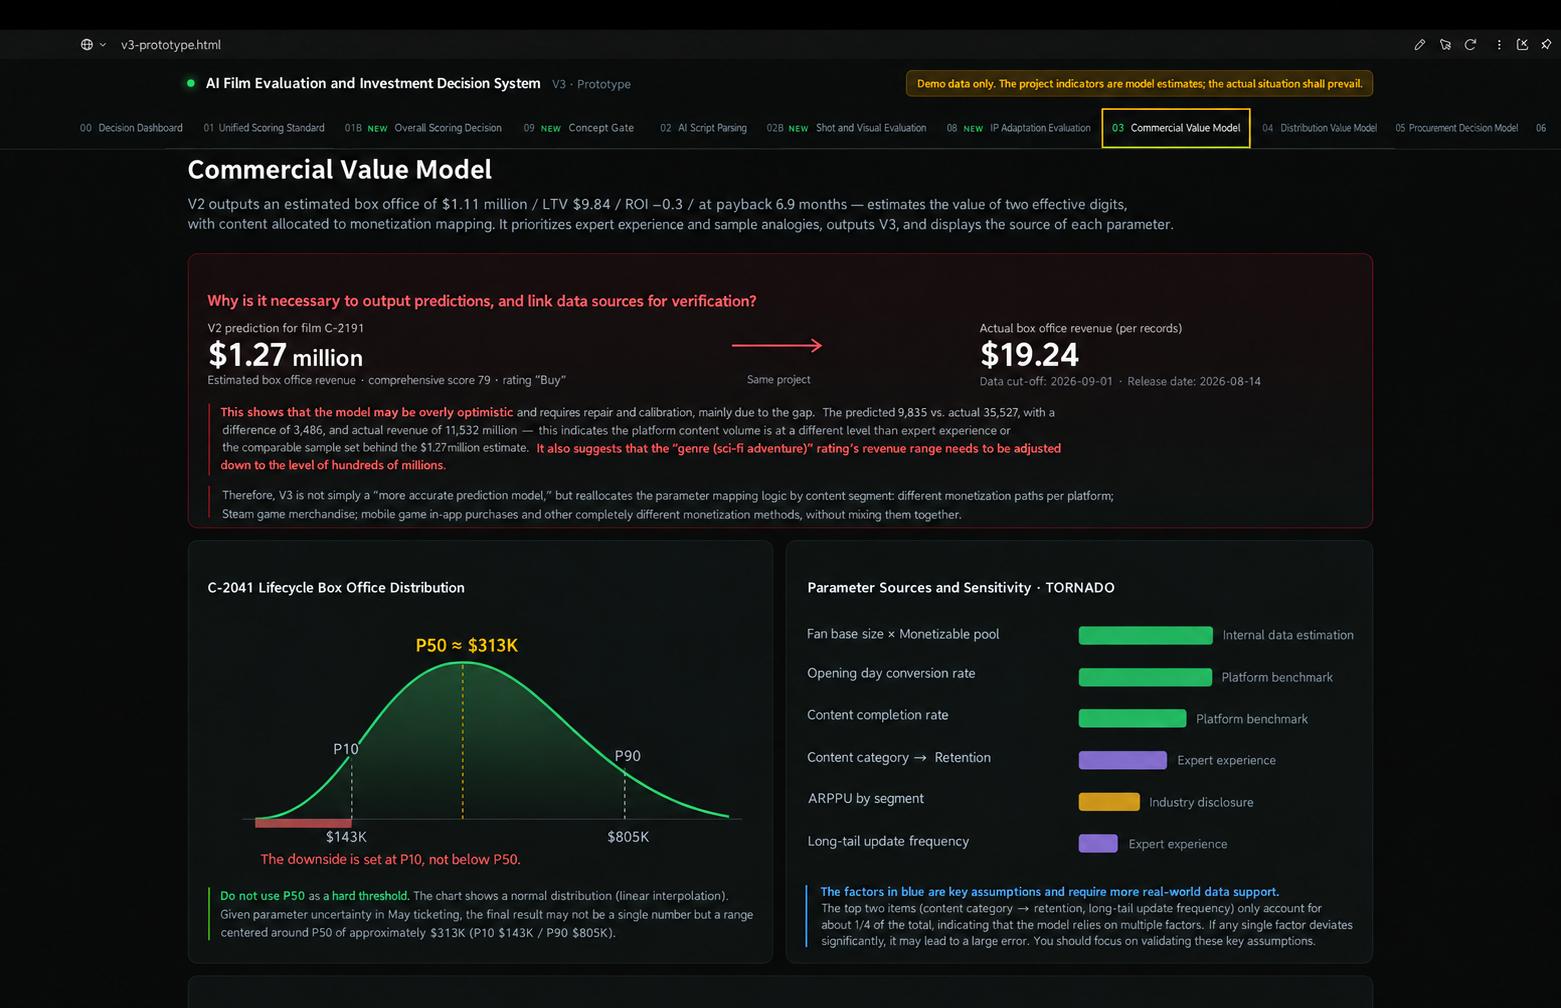Click the 'Commercial Value Model' page heading
The width and height of the screenshot is (1561, 1008).
[340, 170]
